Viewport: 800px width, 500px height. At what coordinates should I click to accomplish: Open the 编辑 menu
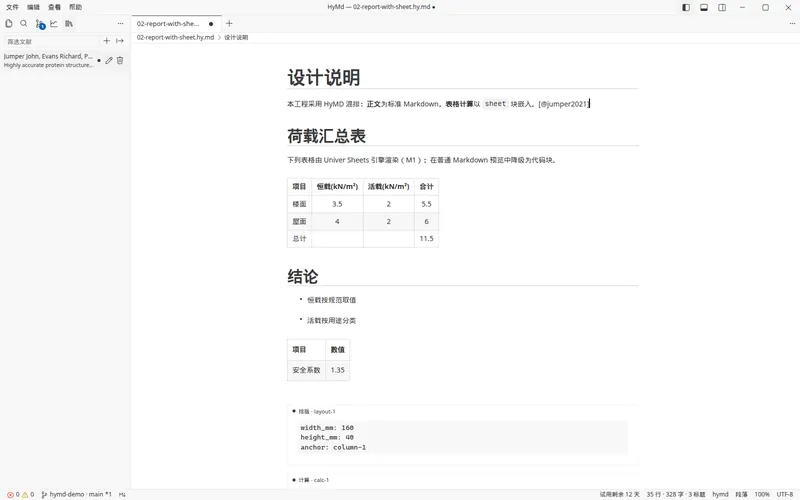tap(33, 7)
